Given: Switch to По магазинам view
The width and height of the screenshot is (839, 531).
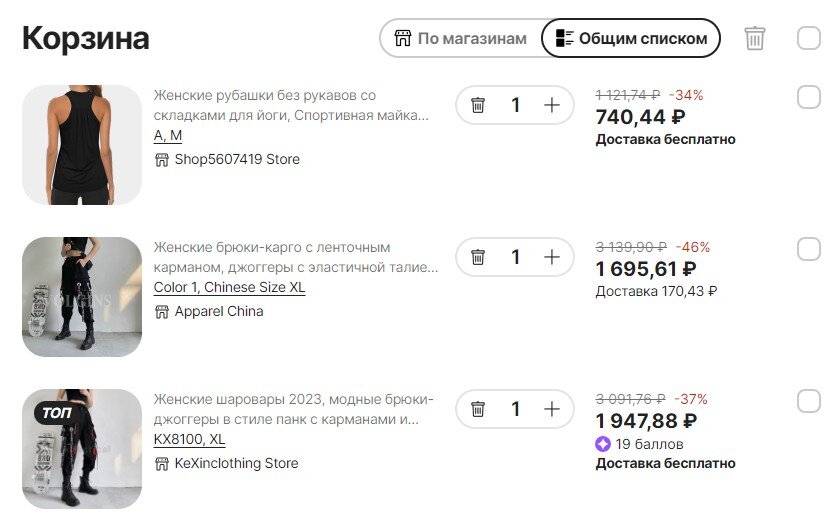Looking at the screenshot, I should coord(461,39).
